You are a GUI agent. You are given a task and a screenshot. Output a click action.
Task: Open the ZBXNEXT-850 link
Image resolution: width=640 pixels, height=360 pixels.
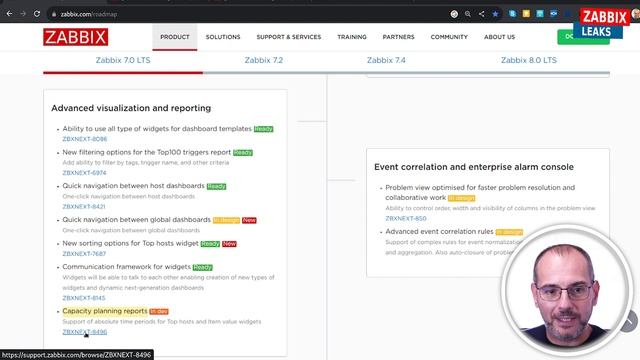click(406, 218)
